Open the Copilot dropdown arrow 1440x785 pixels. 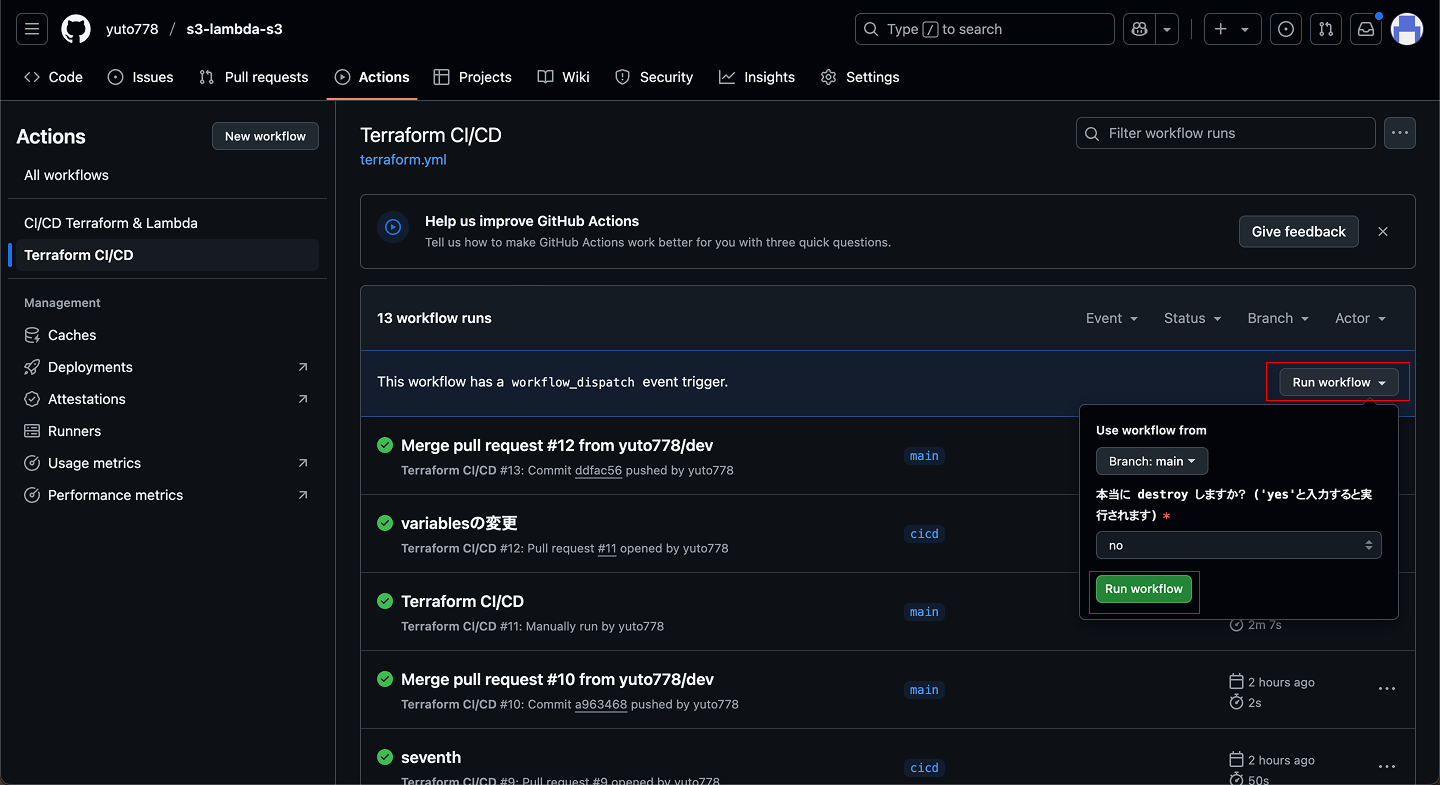click(x=1167, y=29)
